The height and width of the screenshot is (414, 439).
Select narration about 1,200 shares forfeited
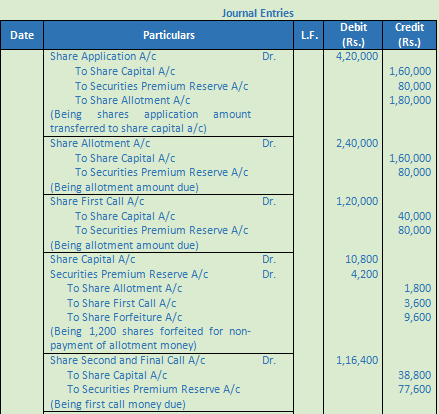point(150,338)
